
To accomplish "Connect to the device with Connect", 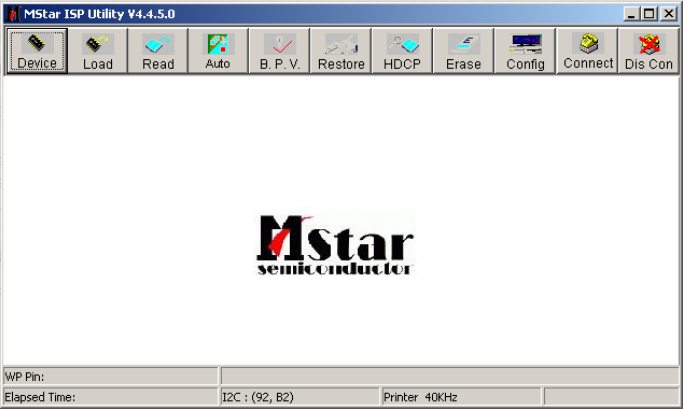I will (x=588, y=51).
